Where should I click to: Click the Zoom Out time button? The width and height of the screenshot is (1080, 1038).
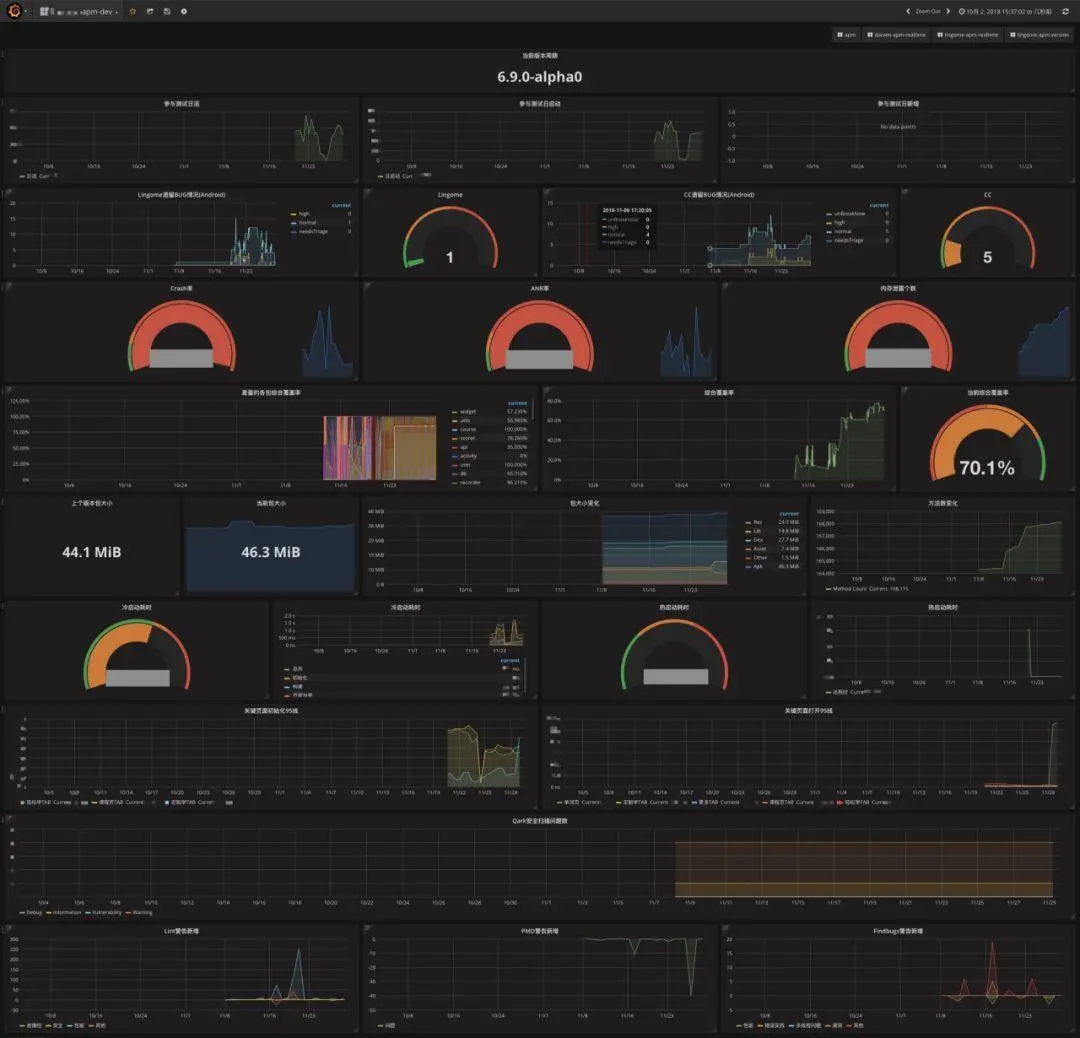point(928,12)
